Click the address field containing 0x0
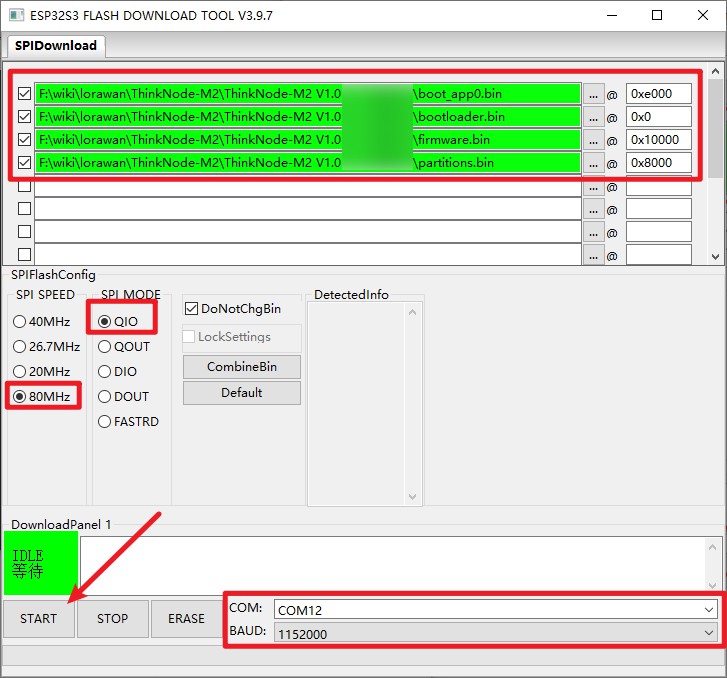The image size is (727, 678). 659,117
